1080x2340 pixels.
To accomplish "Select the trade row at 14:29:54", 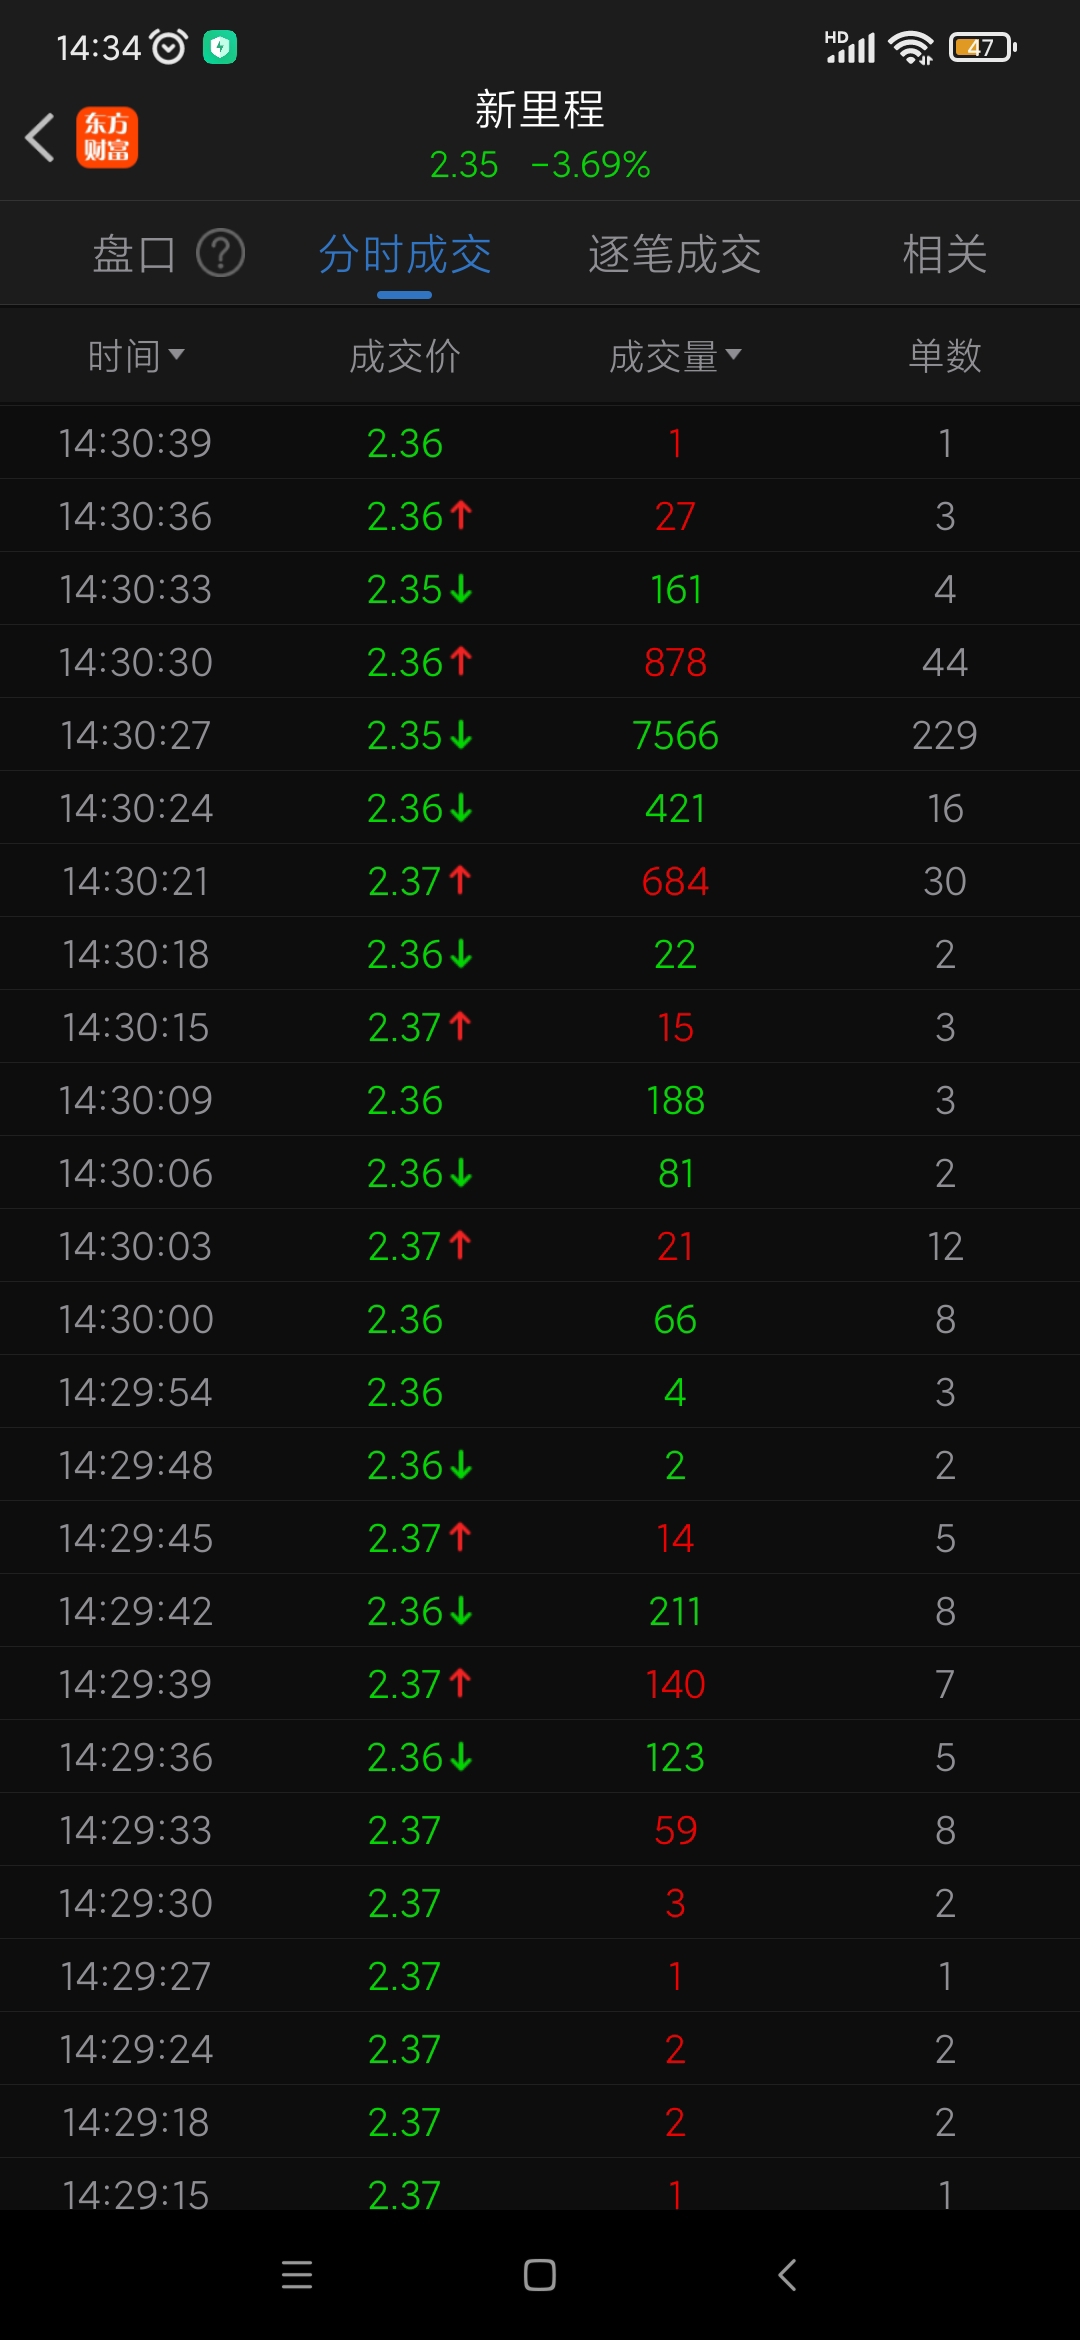I will 540,1392.
